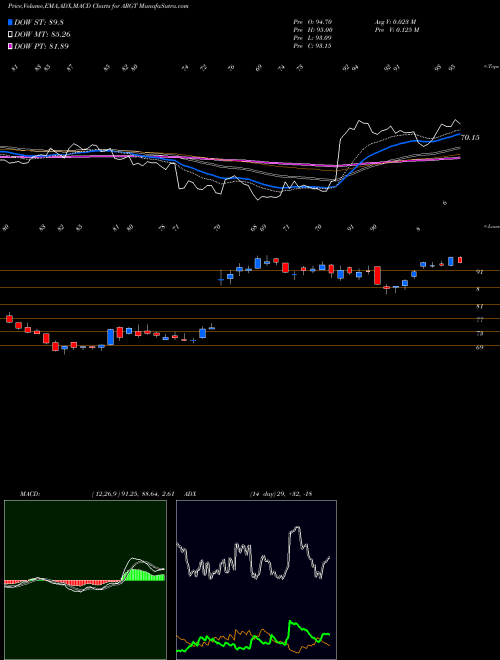This screenshot has width=500, height=660.
Task: Click the Pre L value line
Action: [314, 38]
